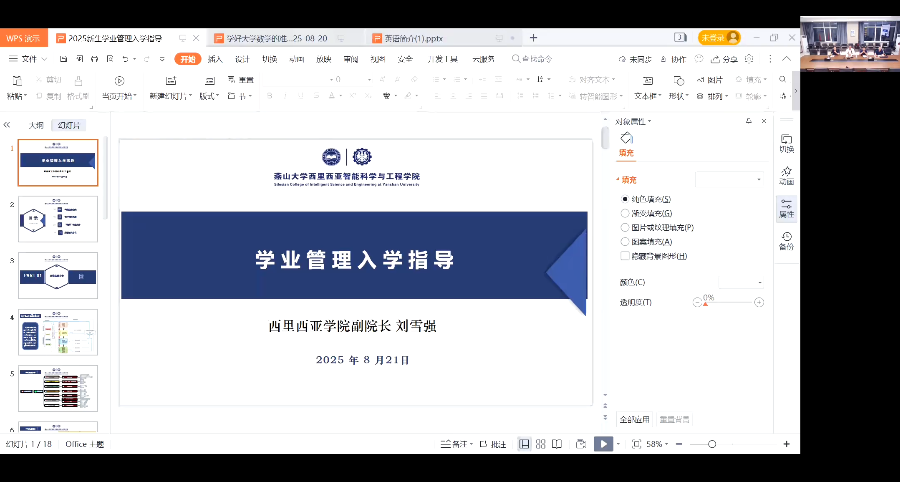Screen dimensions: 900x482
Task: Open the 插入 (Insert) ribbon tab
Action: pyautogui.click(x=215, y=59)
